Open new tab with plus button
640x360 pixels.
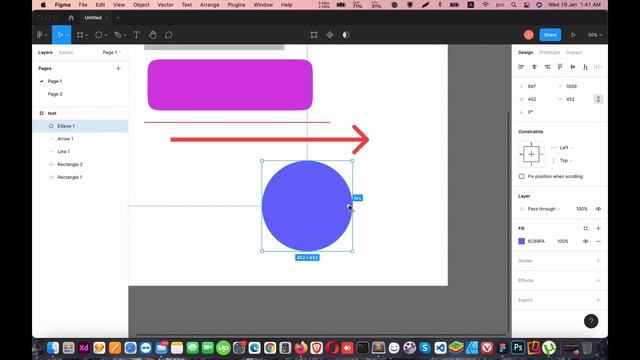pyautogui.click(x=118, y=18)
